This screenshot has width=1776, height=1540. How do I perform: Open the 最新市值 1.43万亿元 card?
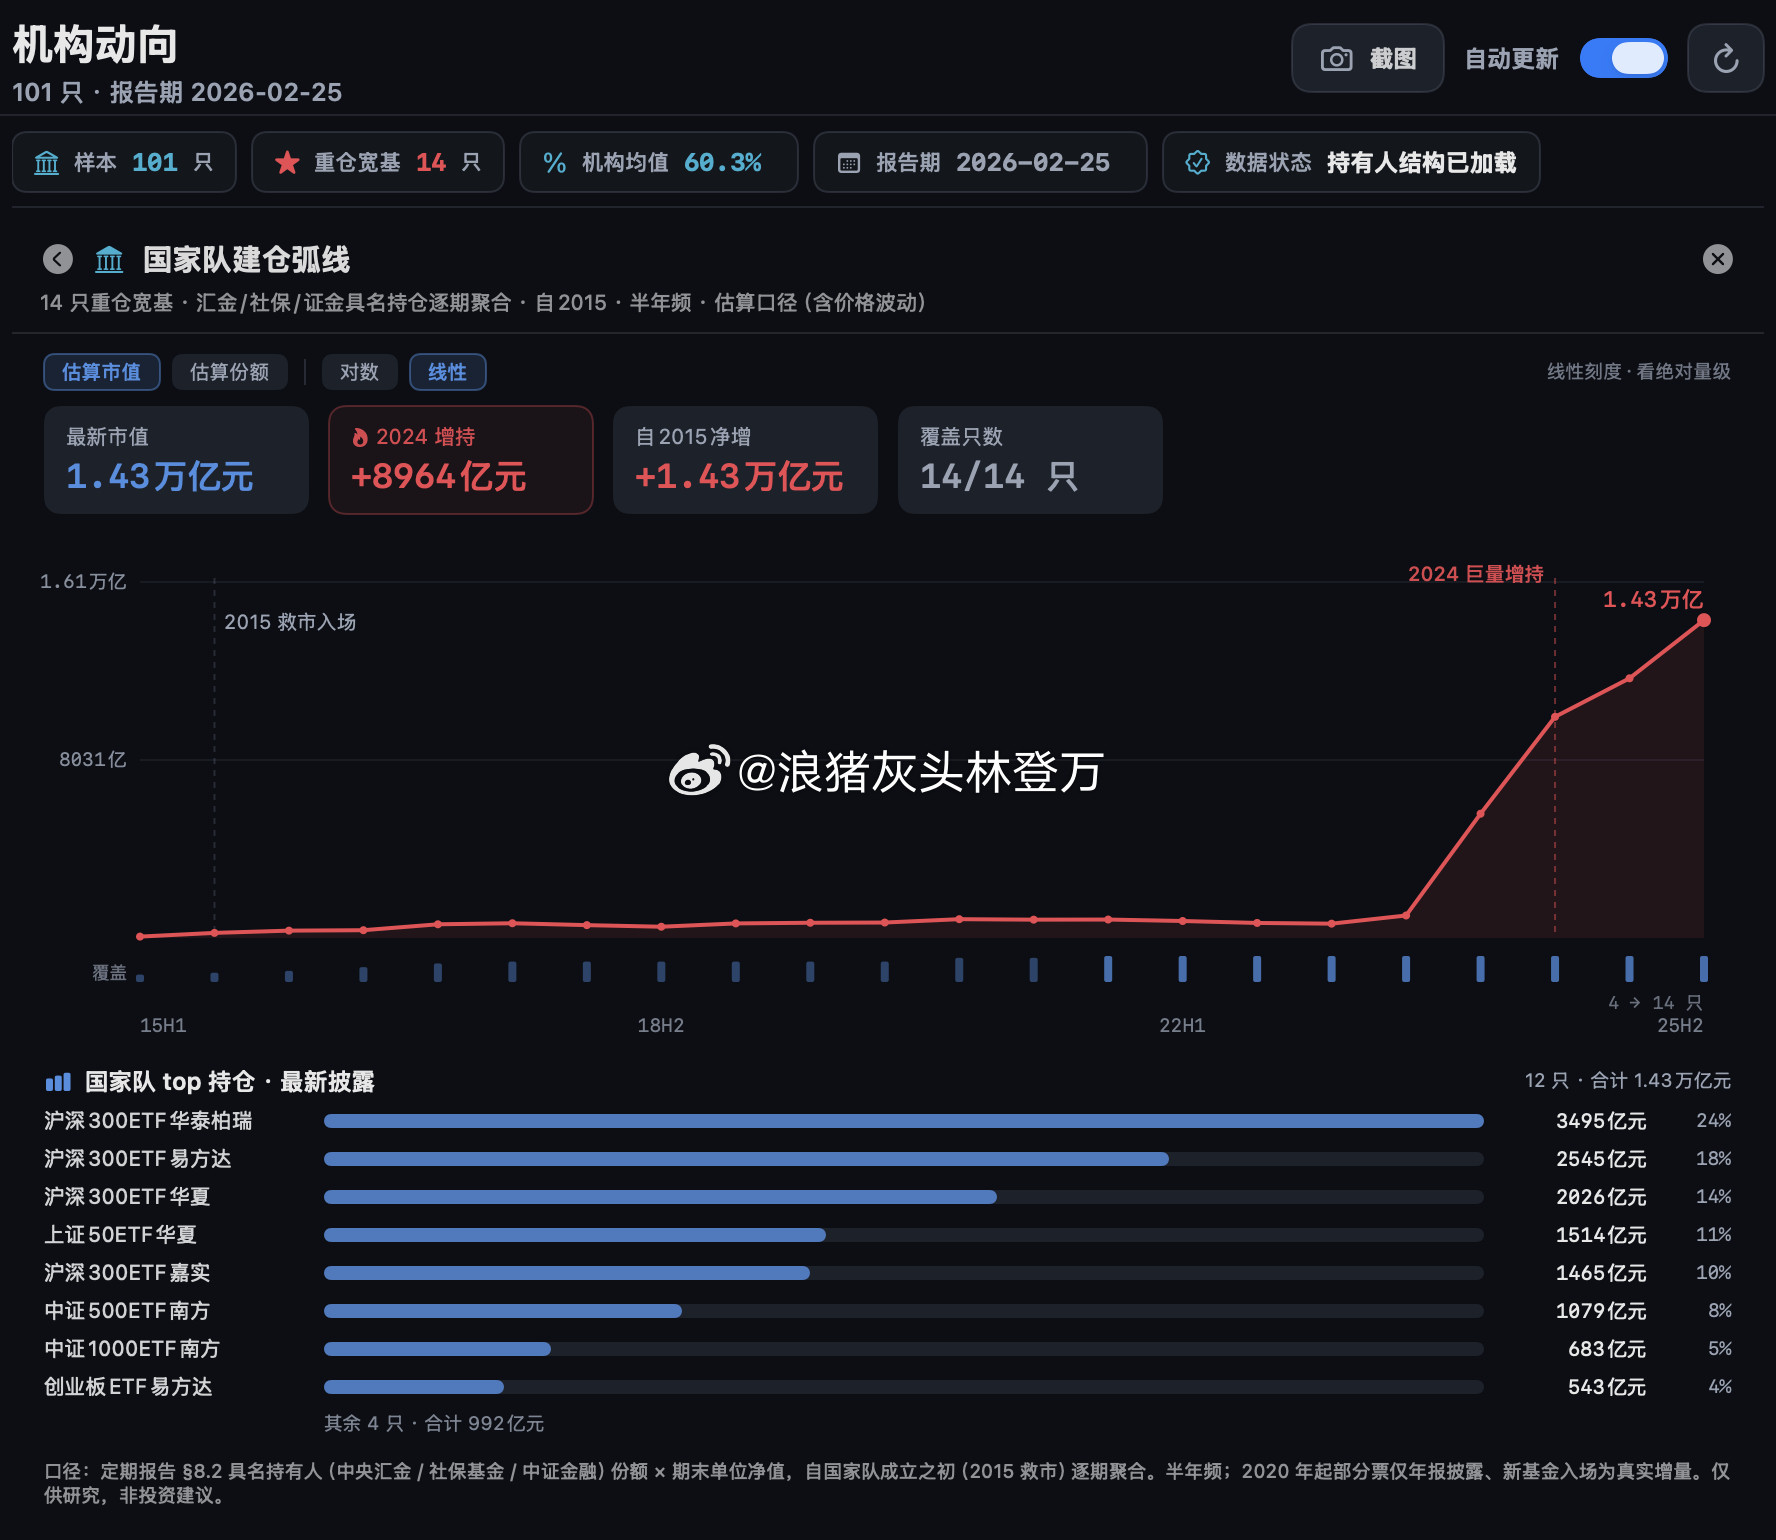pos(176,460)
